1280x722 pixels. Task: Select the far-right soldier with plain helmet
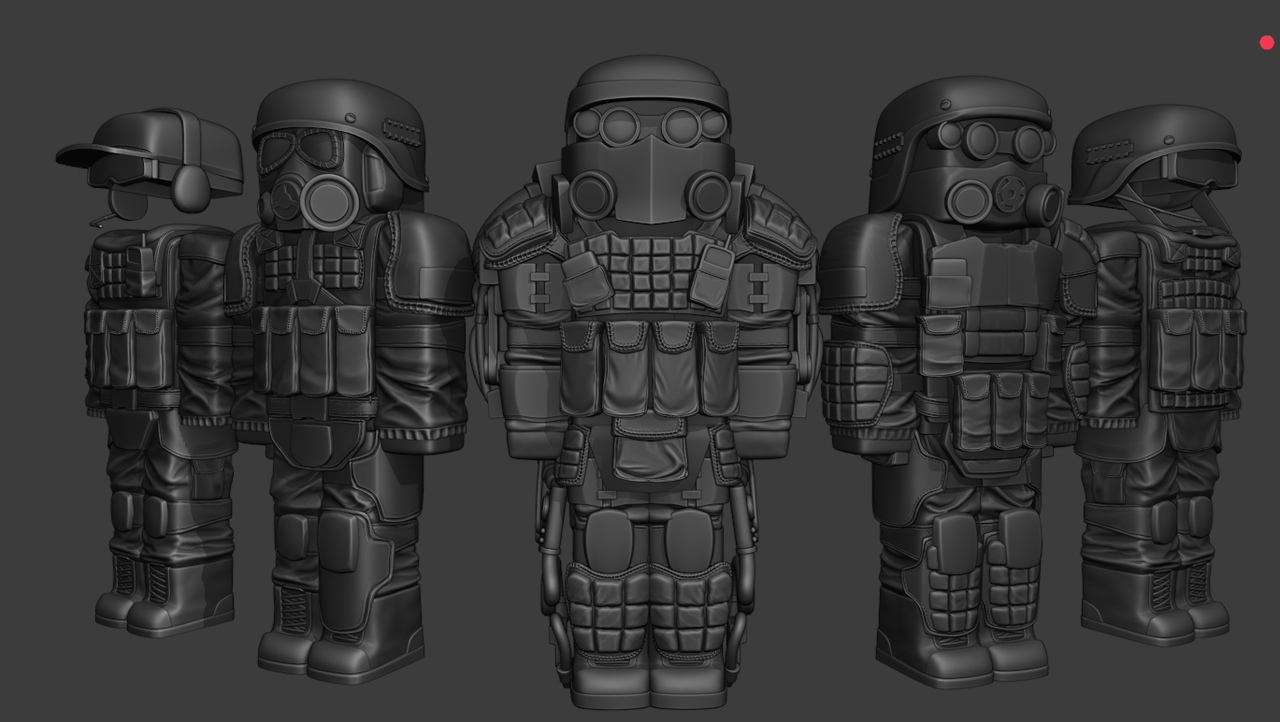(x=1160, y=375)
